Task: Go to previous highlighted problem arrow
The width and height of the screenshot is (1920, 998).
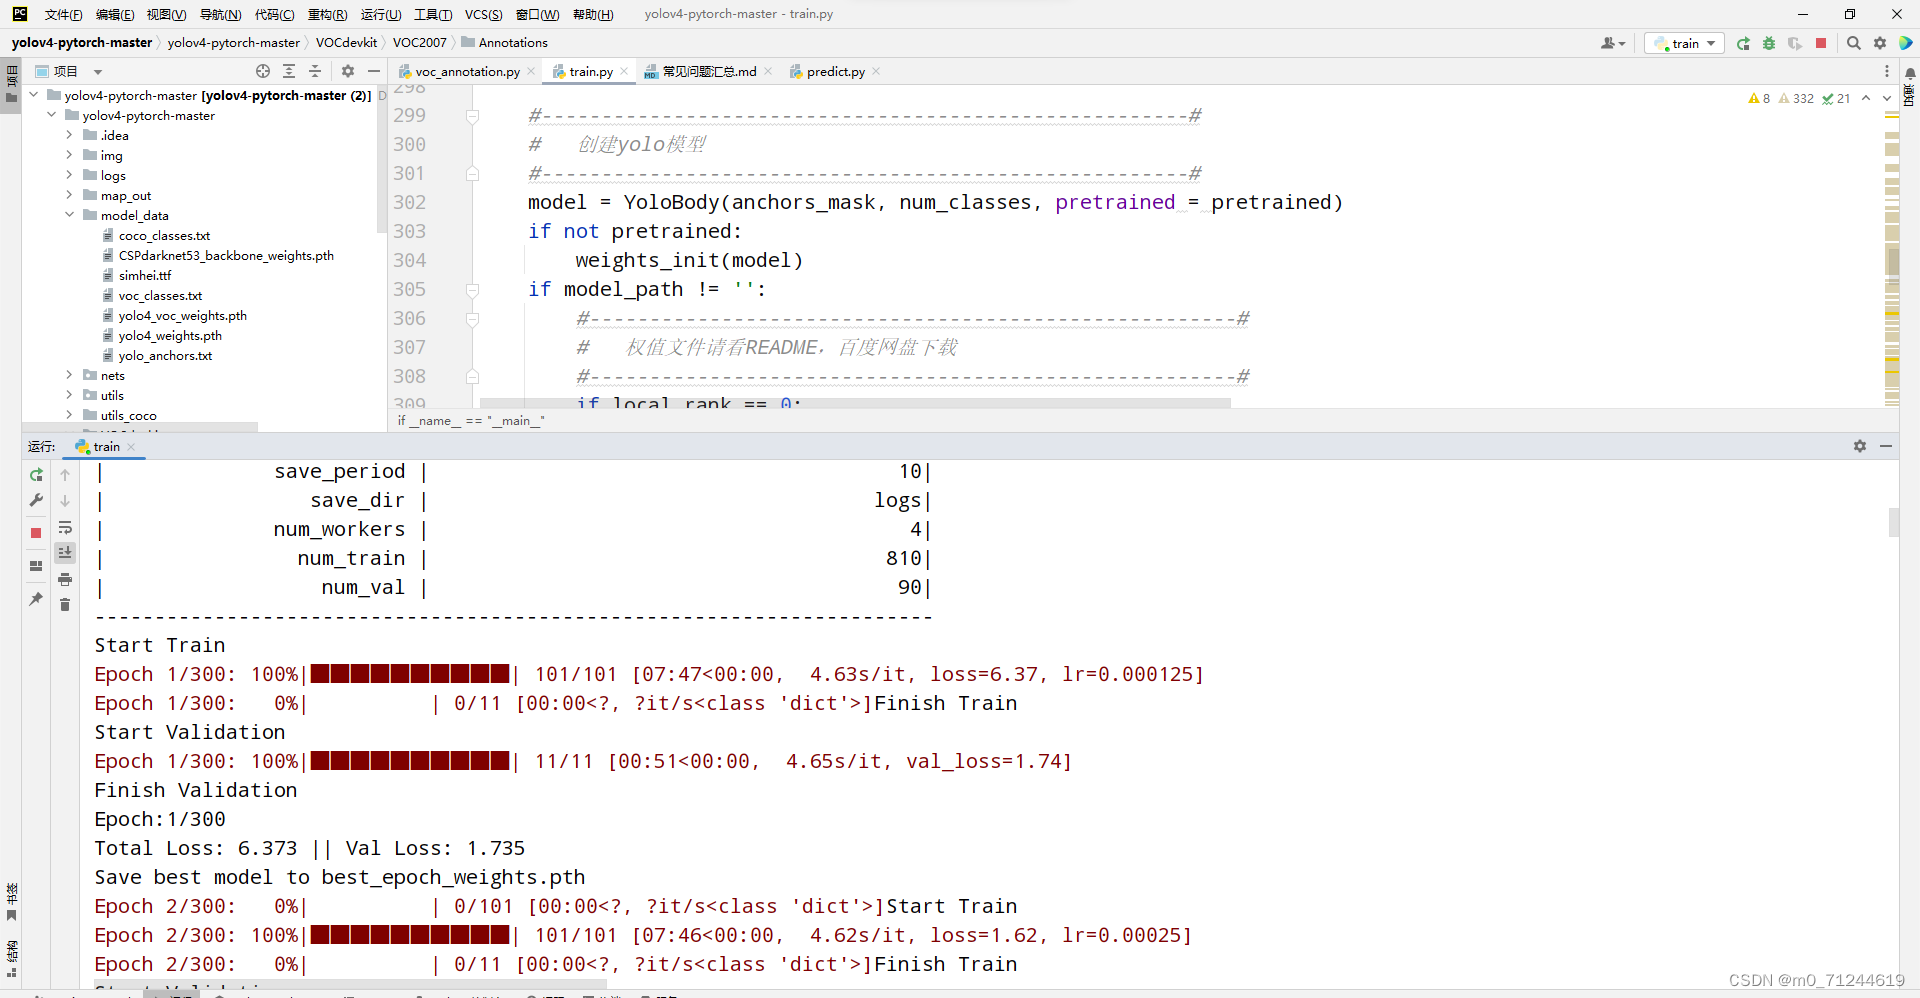Action: [1866, 98]
